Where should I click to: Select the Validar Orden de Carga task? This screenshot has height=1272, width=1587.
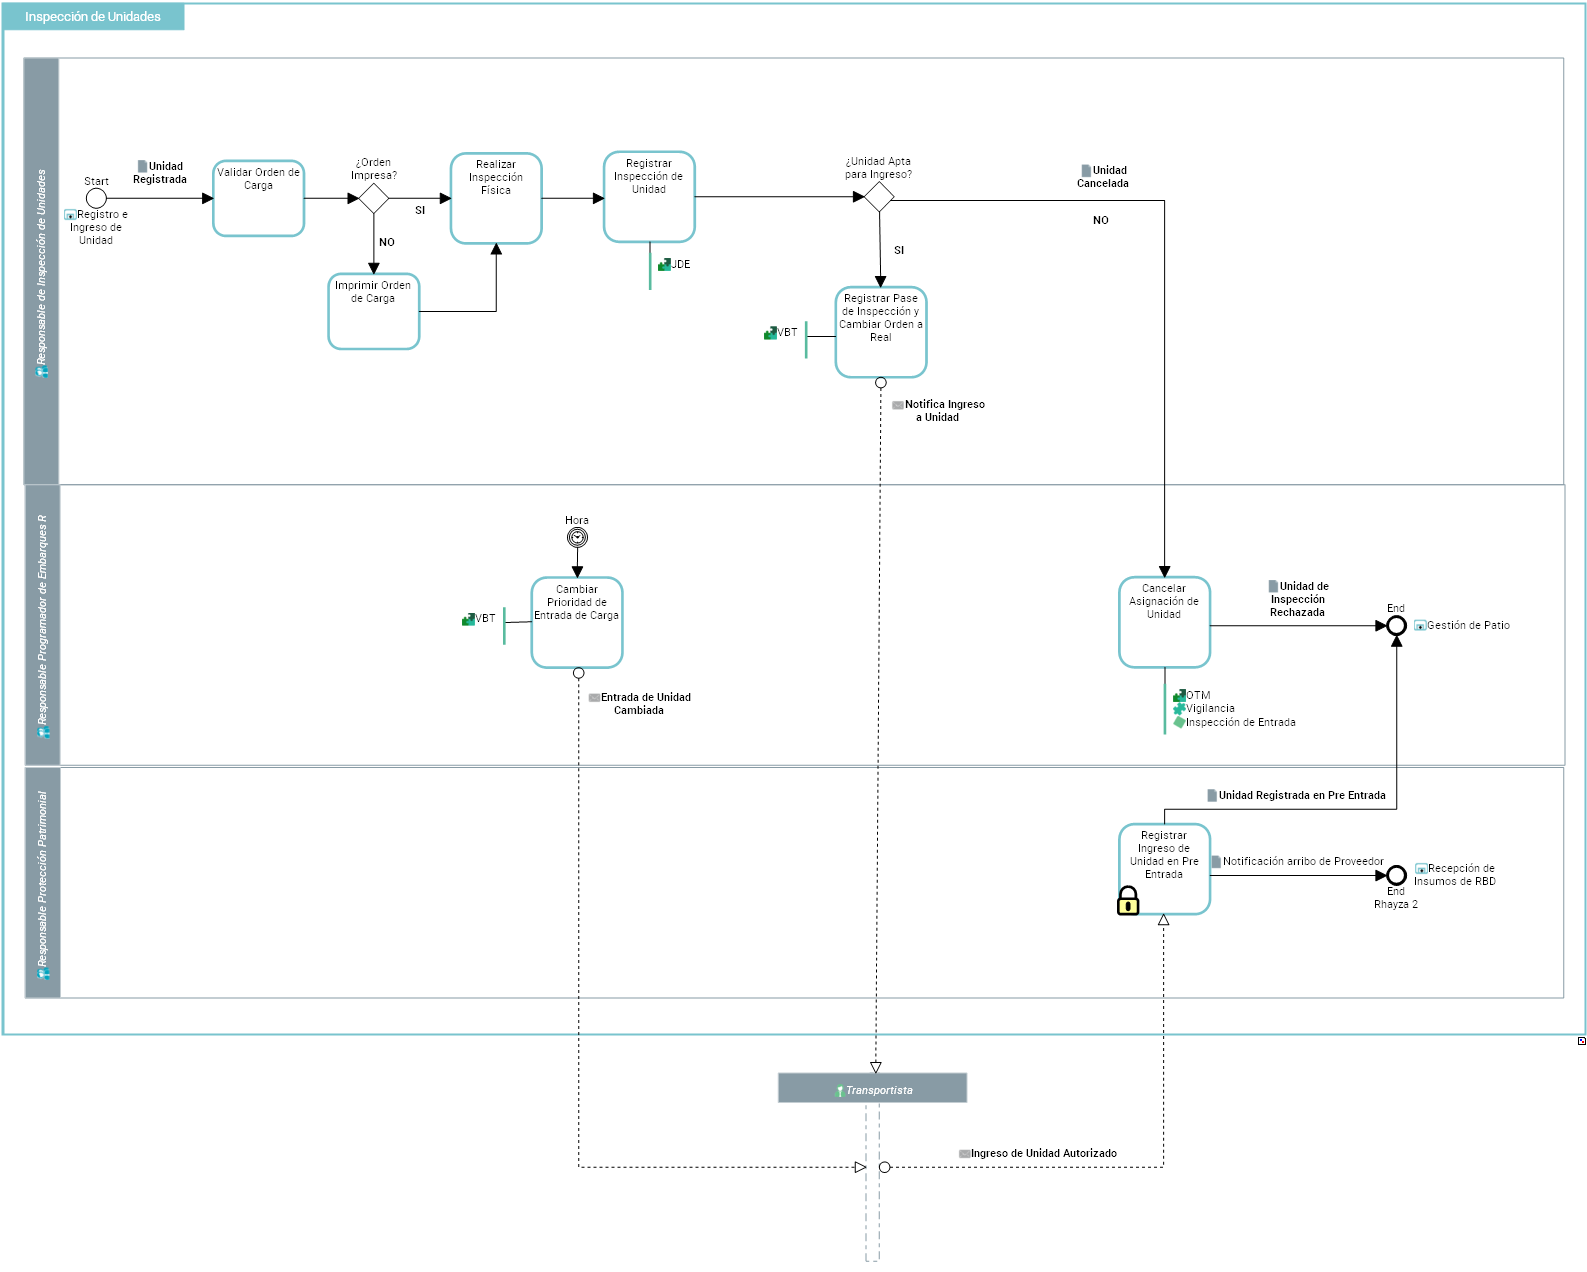click(258, 198)
